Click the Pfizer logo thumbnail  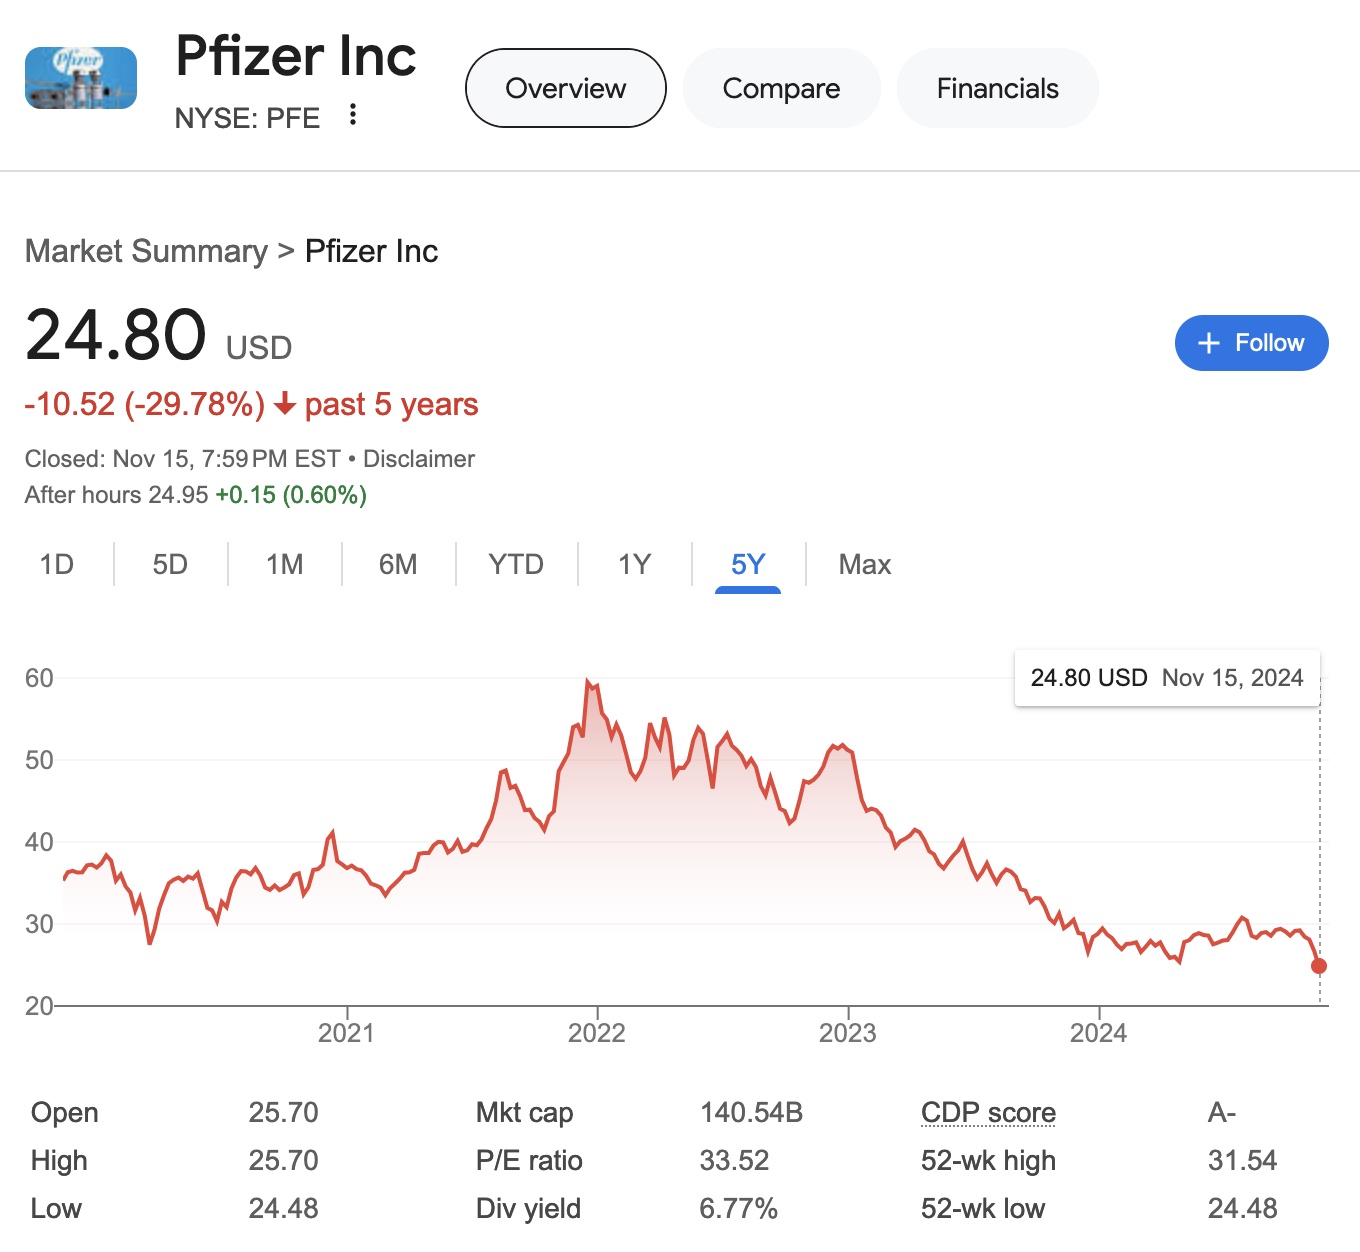[81, 78]
